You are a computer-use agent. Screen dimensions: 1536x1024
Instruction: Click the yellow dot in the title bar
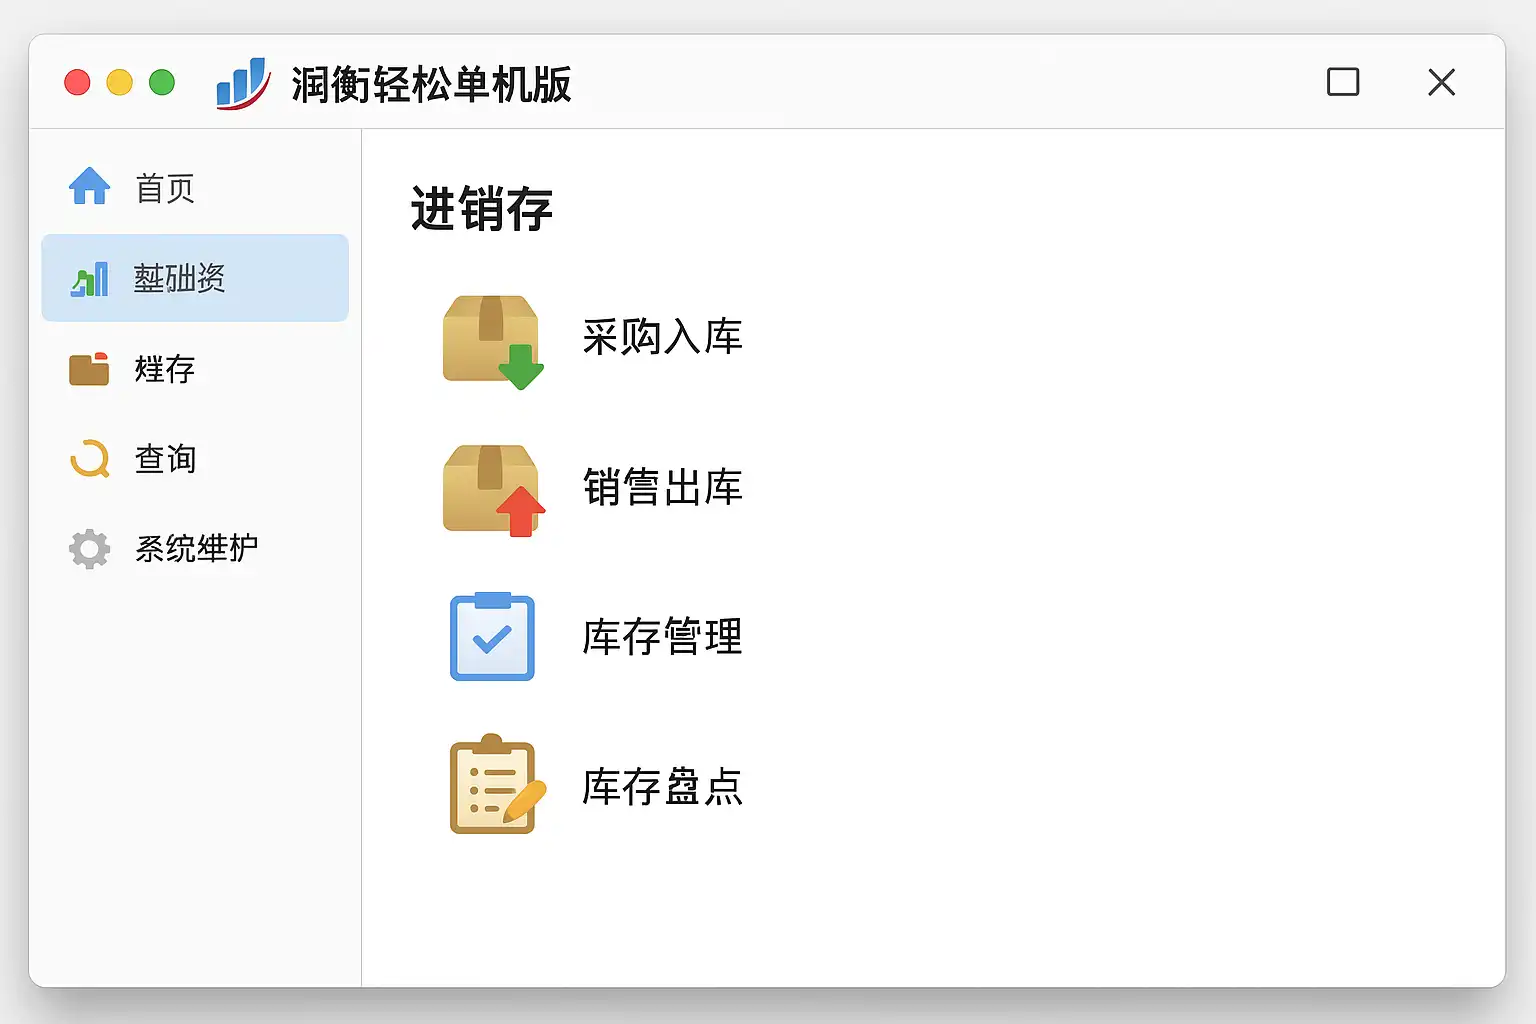[119, 82]
